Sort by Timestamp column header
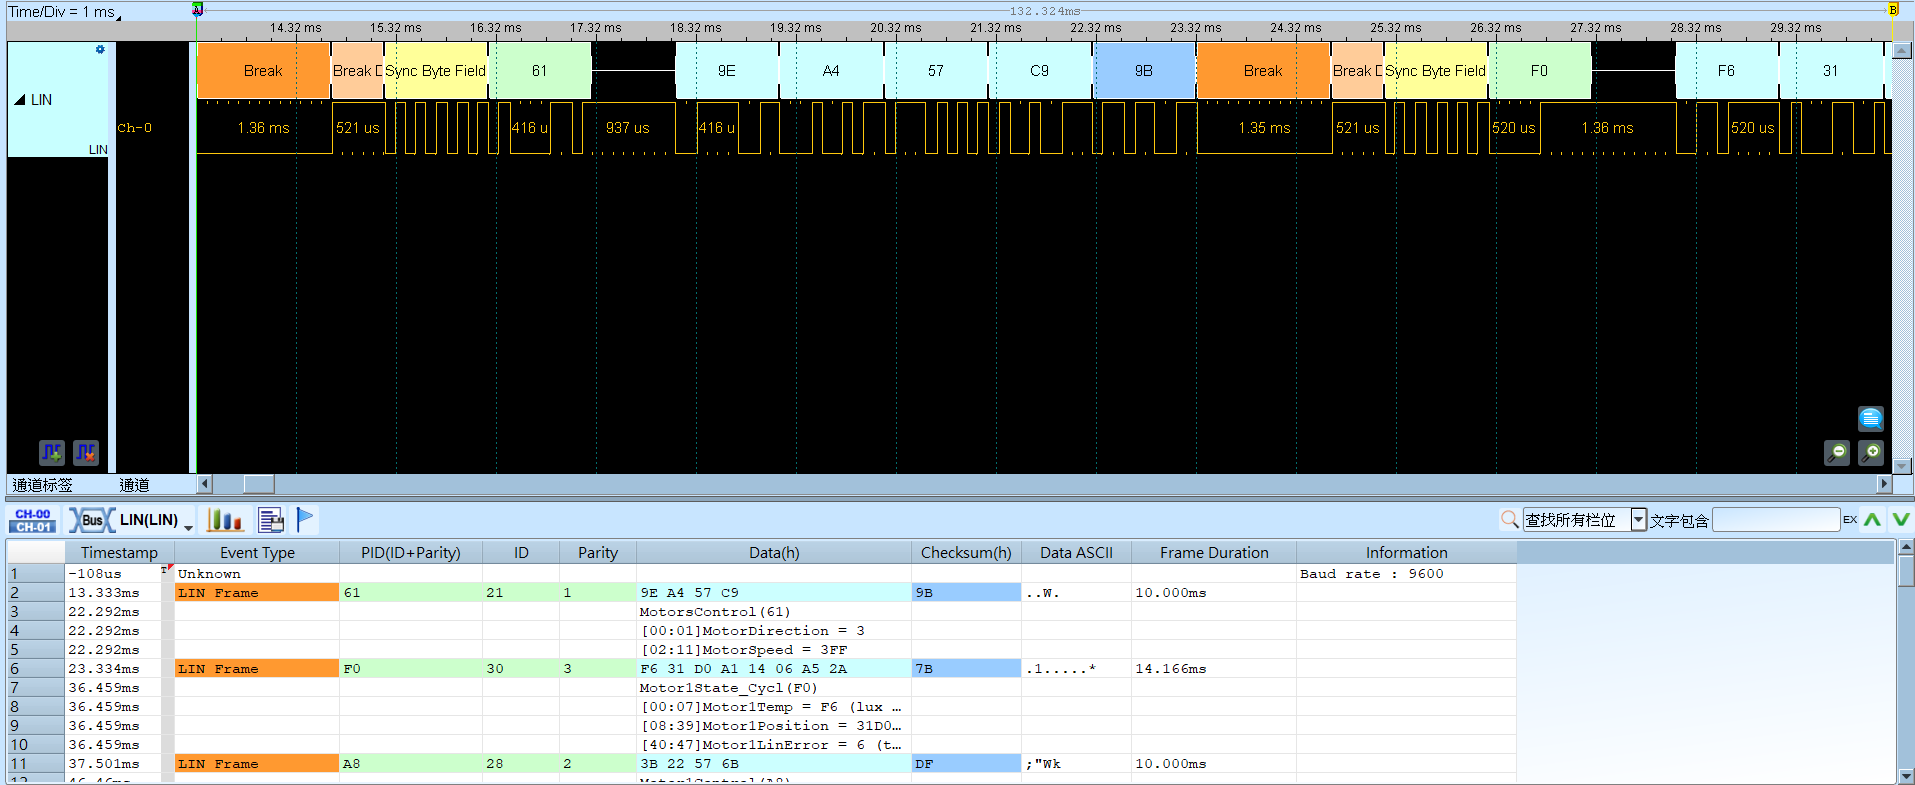The height and width of the screenshot is (785, 1915). coord(119,552)
